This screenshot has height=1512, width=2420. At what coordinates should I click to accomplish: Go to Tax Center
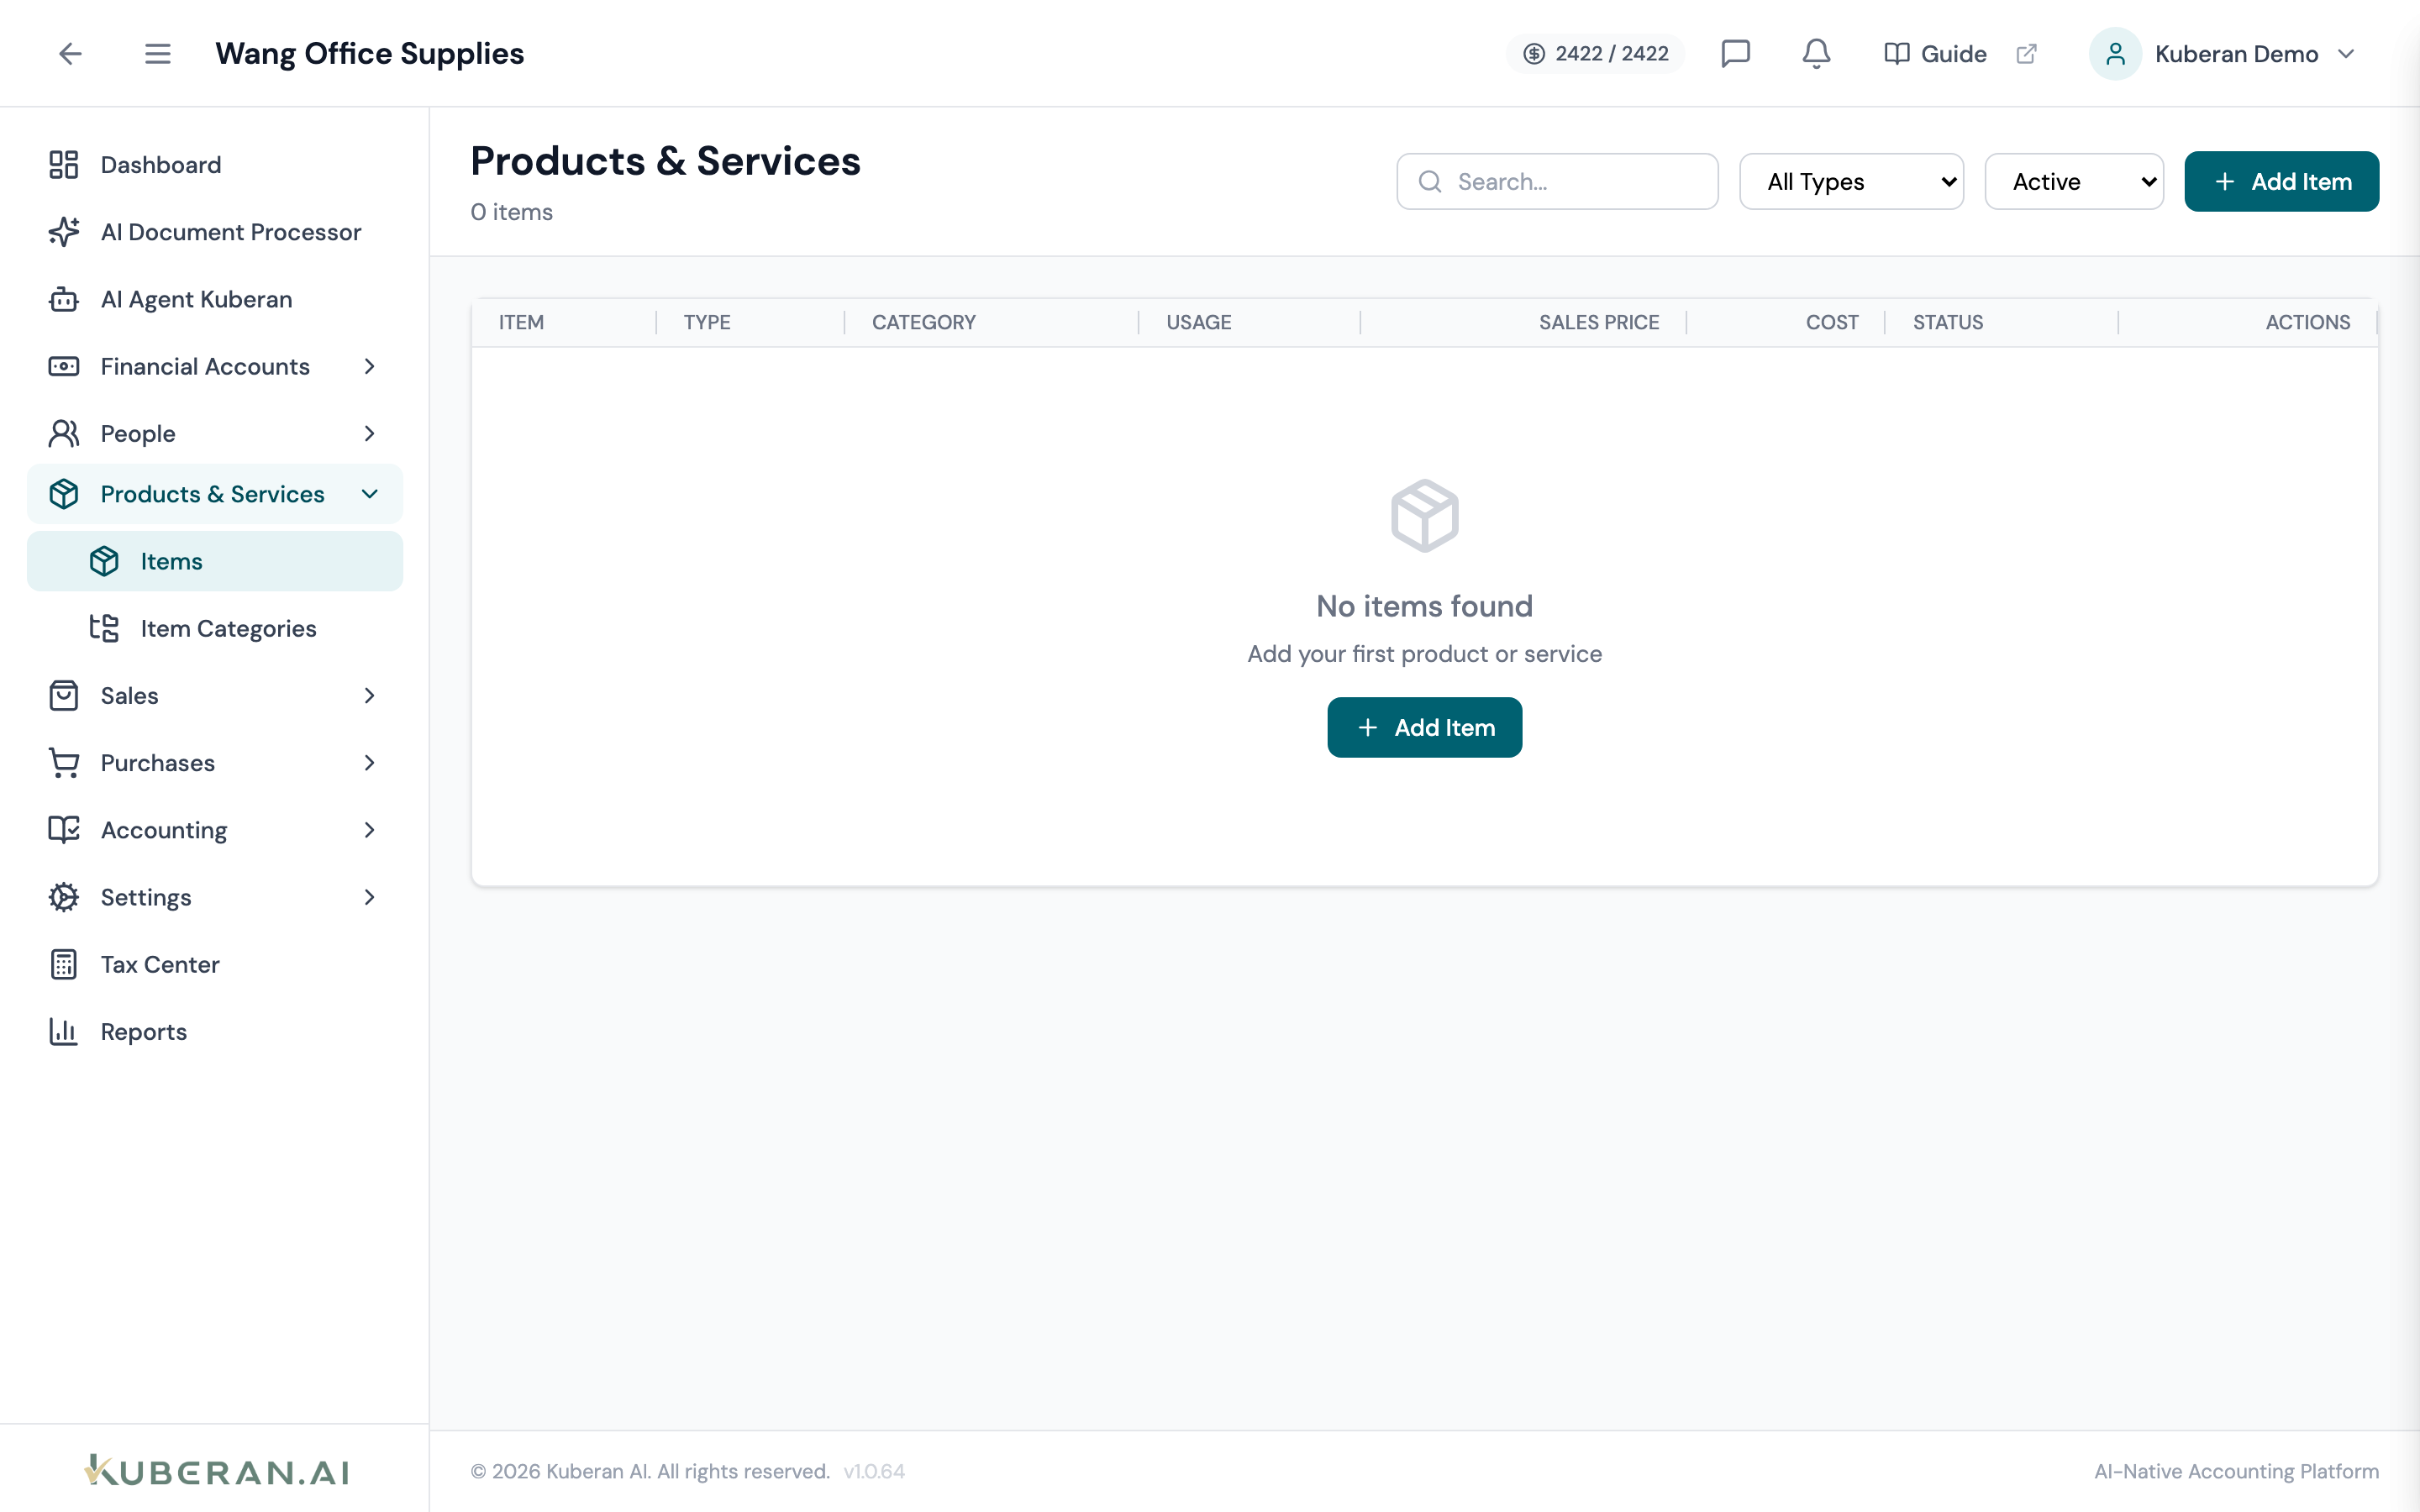(215, 964)
